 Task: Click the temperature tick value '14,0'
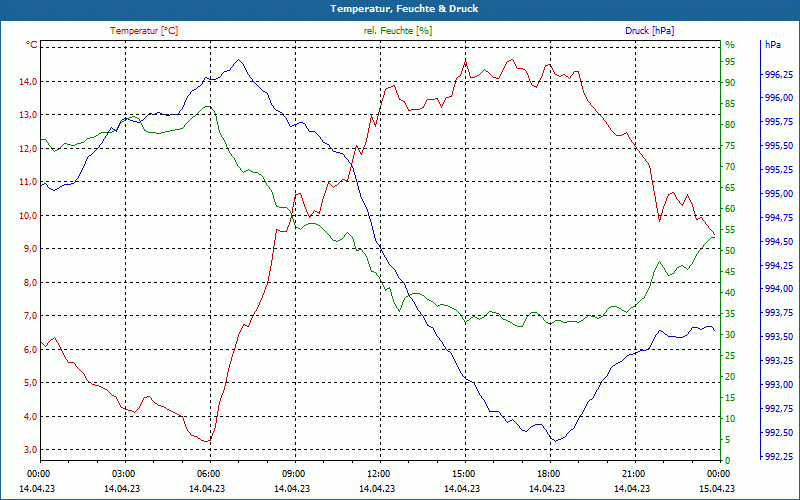pos(29,82)
